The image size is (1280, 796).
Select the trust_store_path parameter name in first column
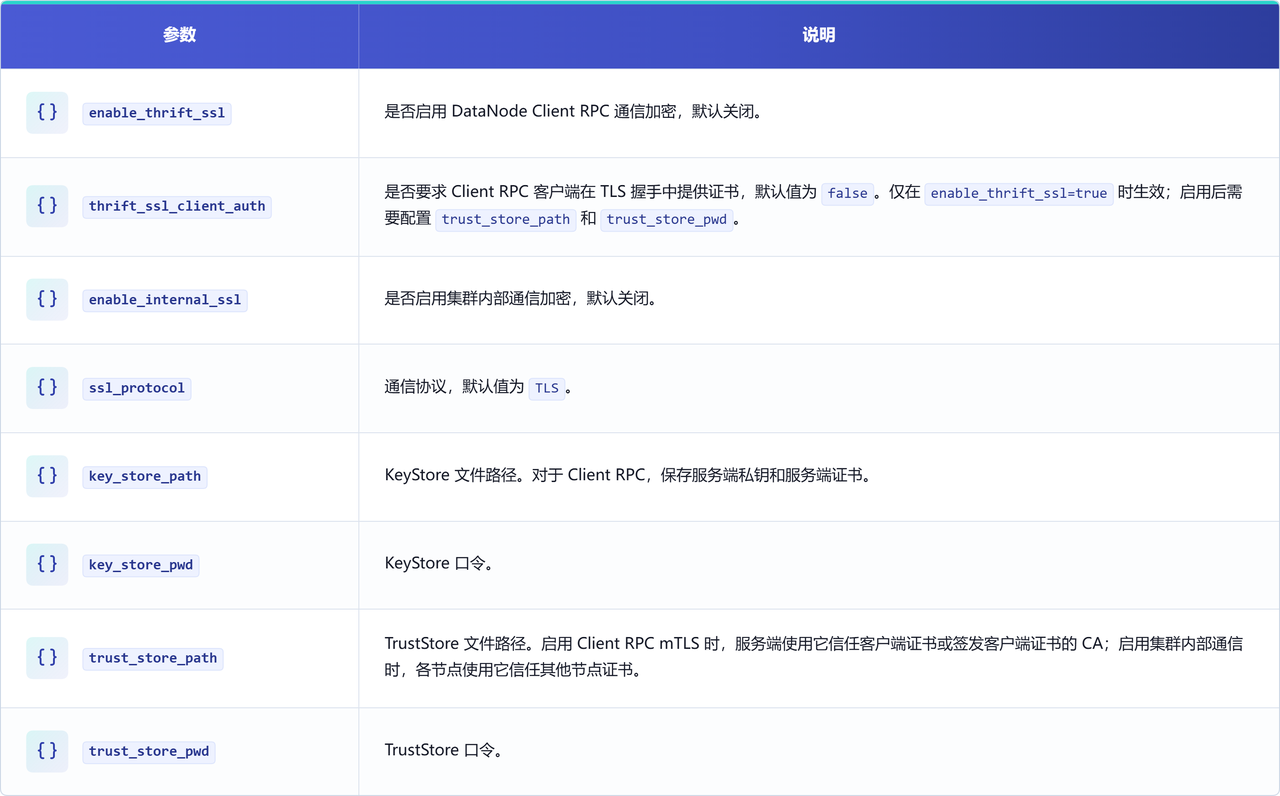153,658
